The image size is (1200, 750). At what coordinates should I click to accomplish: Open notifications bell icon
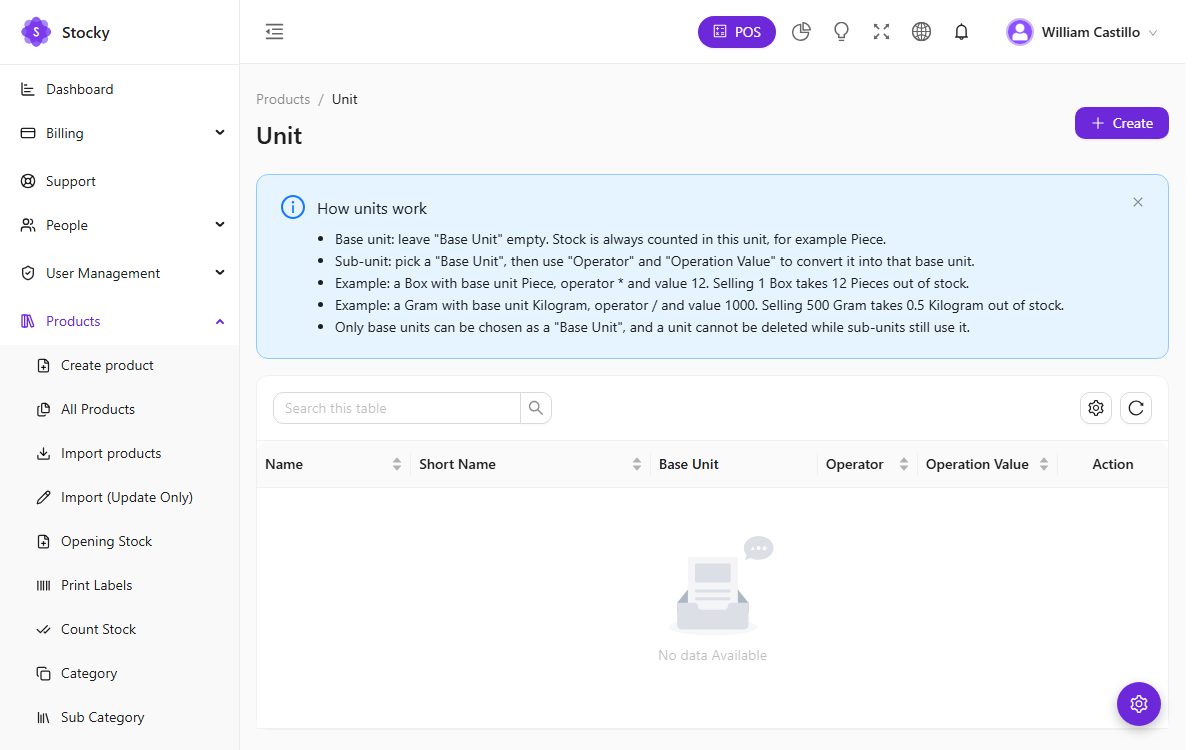pyautogui.click(x=961, y=32)
